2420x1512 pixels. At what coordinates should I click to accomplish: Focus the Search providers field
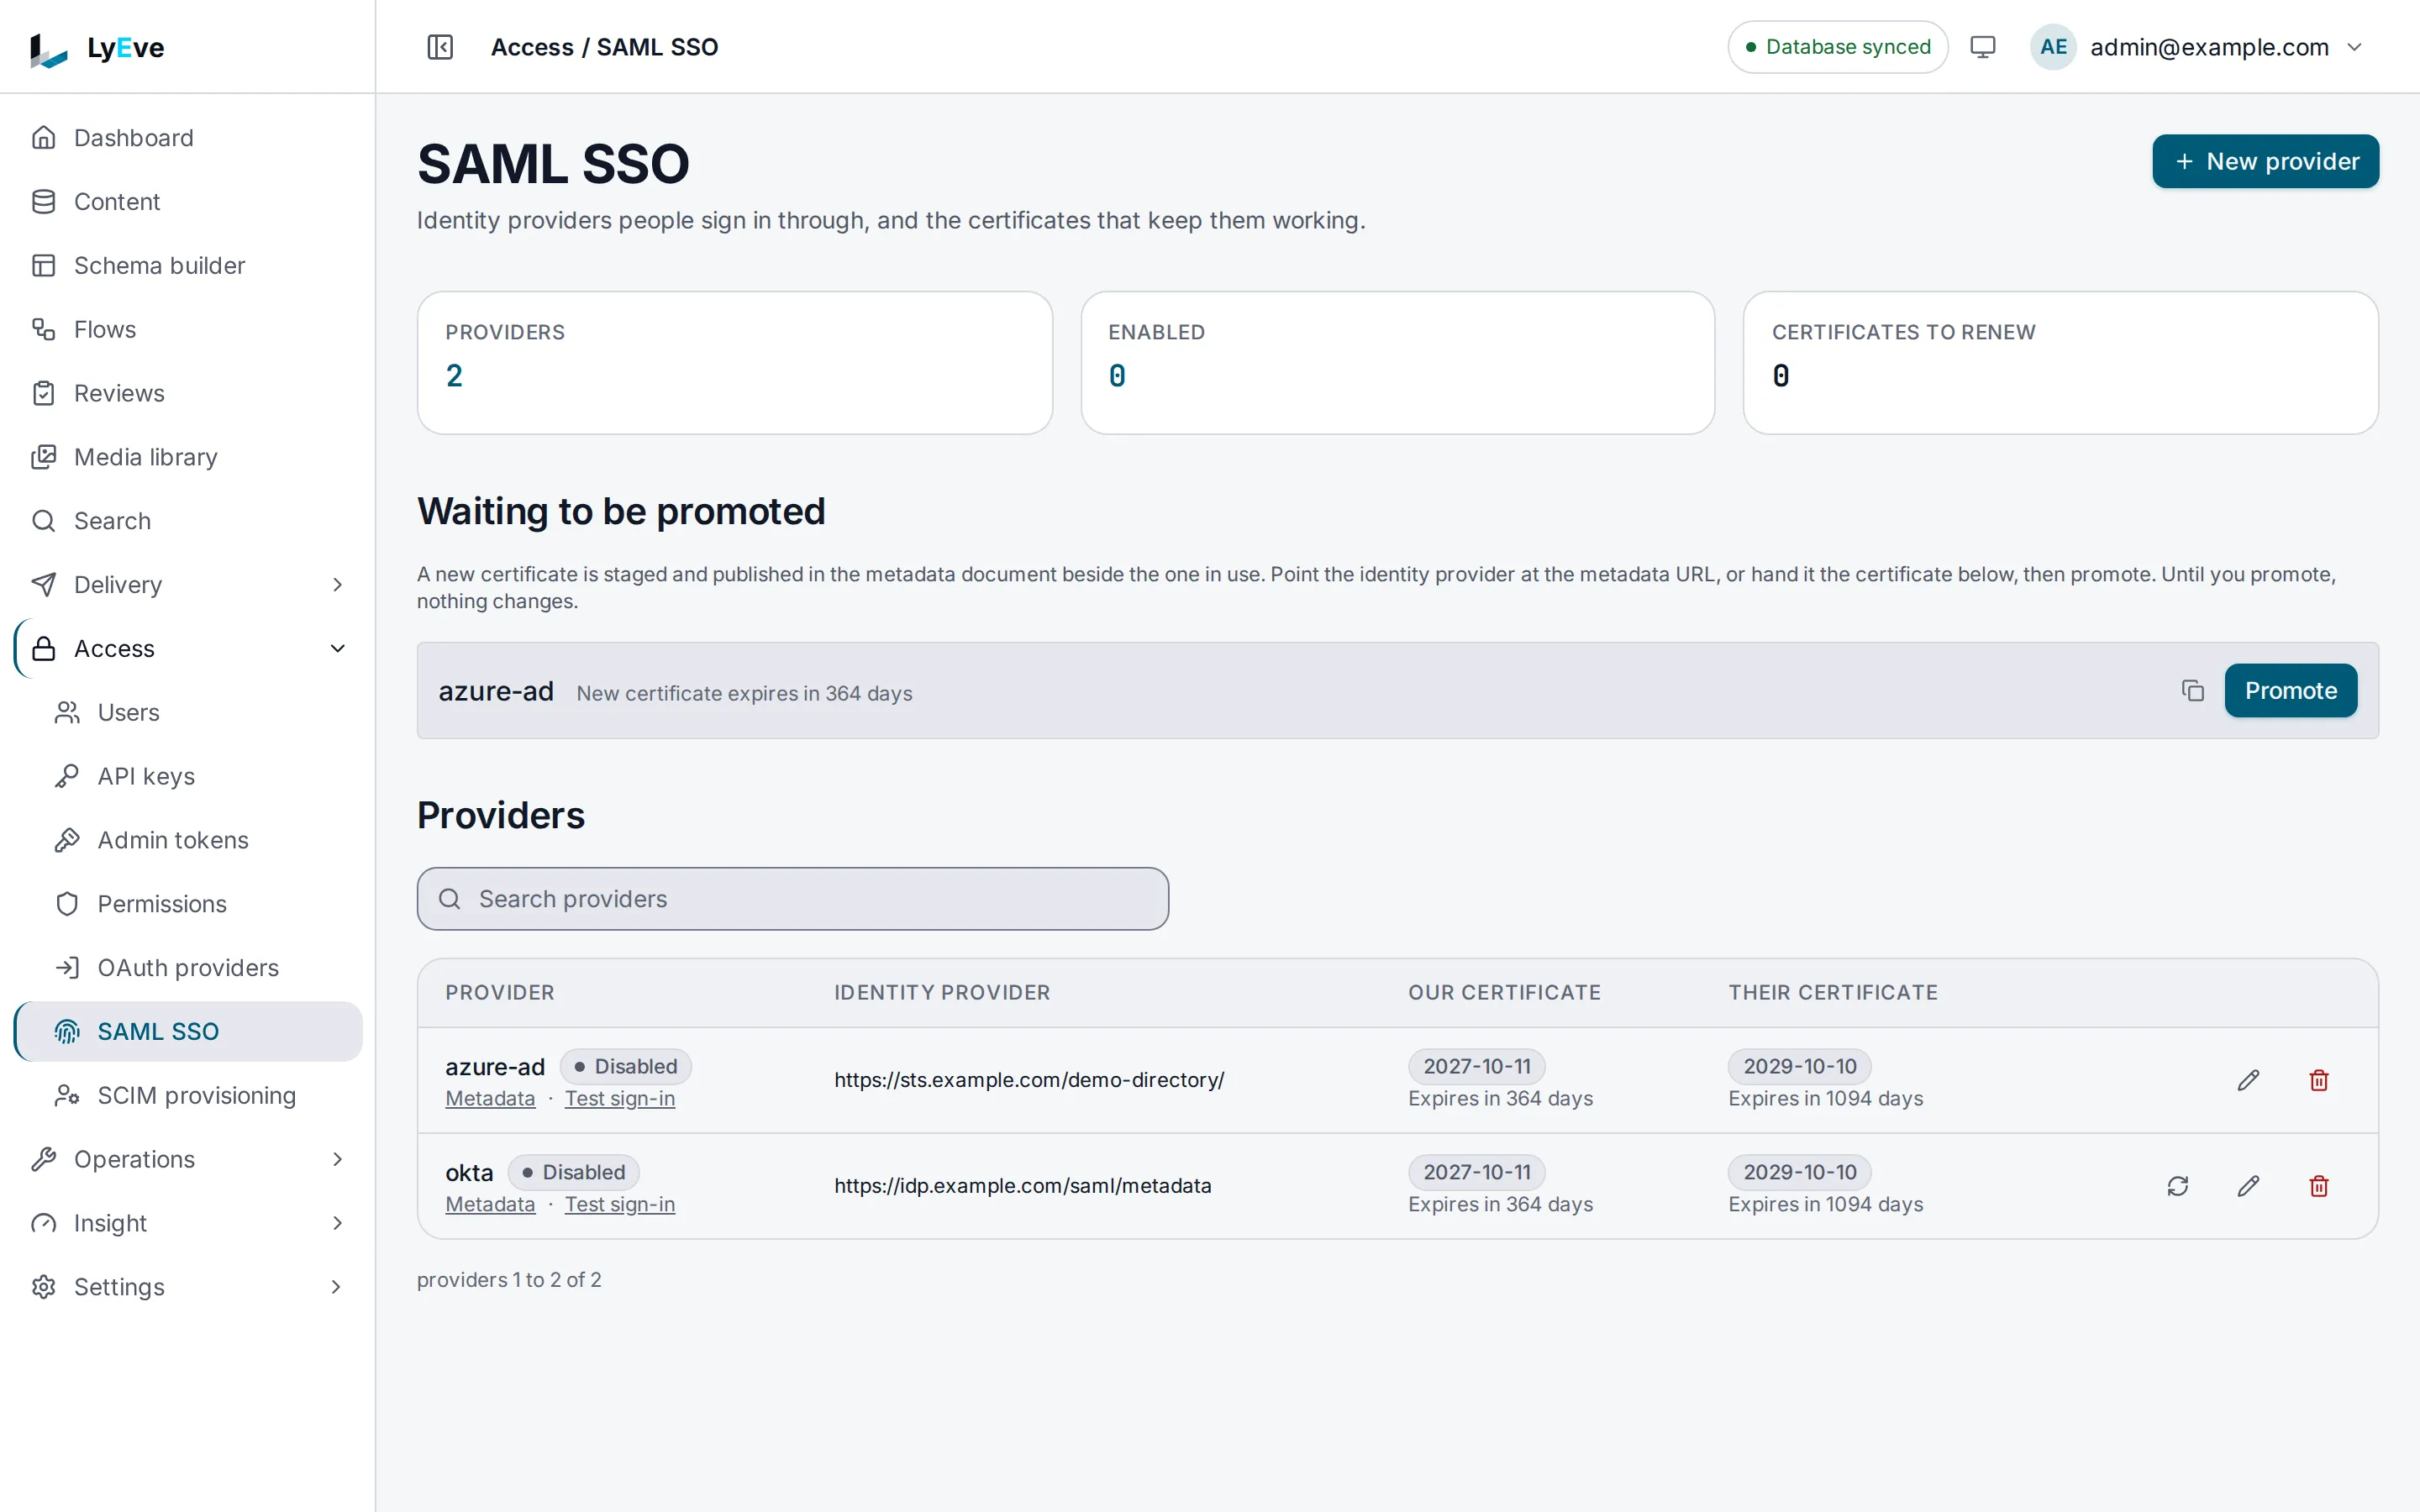[x=792, y=899]
